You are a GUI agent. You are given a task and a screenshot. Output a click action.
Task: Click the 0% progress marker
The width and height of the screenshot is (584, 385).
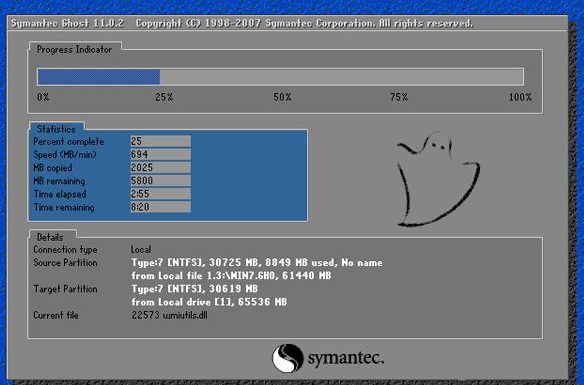[43, 97]
